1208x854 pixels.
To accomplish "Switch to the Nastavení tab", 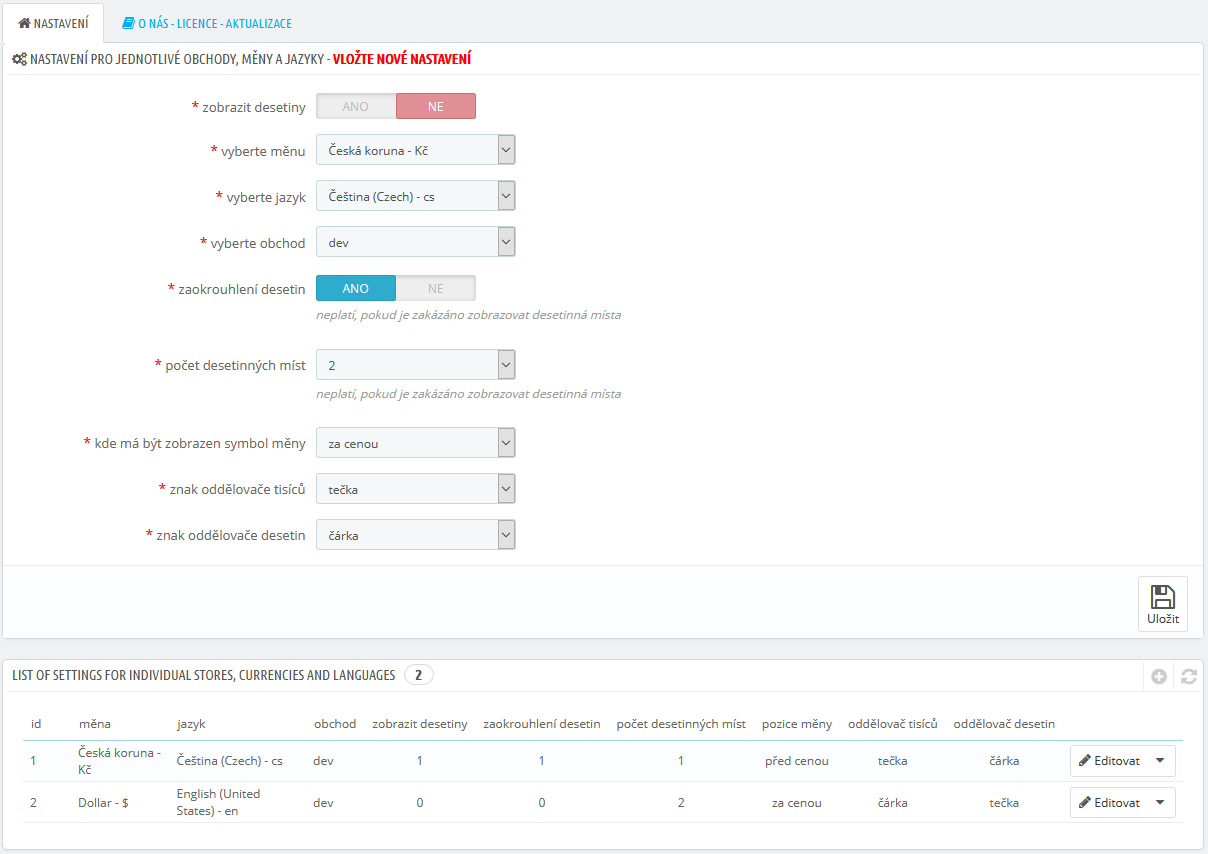I will pyautogui.click(x=53, y=22).
